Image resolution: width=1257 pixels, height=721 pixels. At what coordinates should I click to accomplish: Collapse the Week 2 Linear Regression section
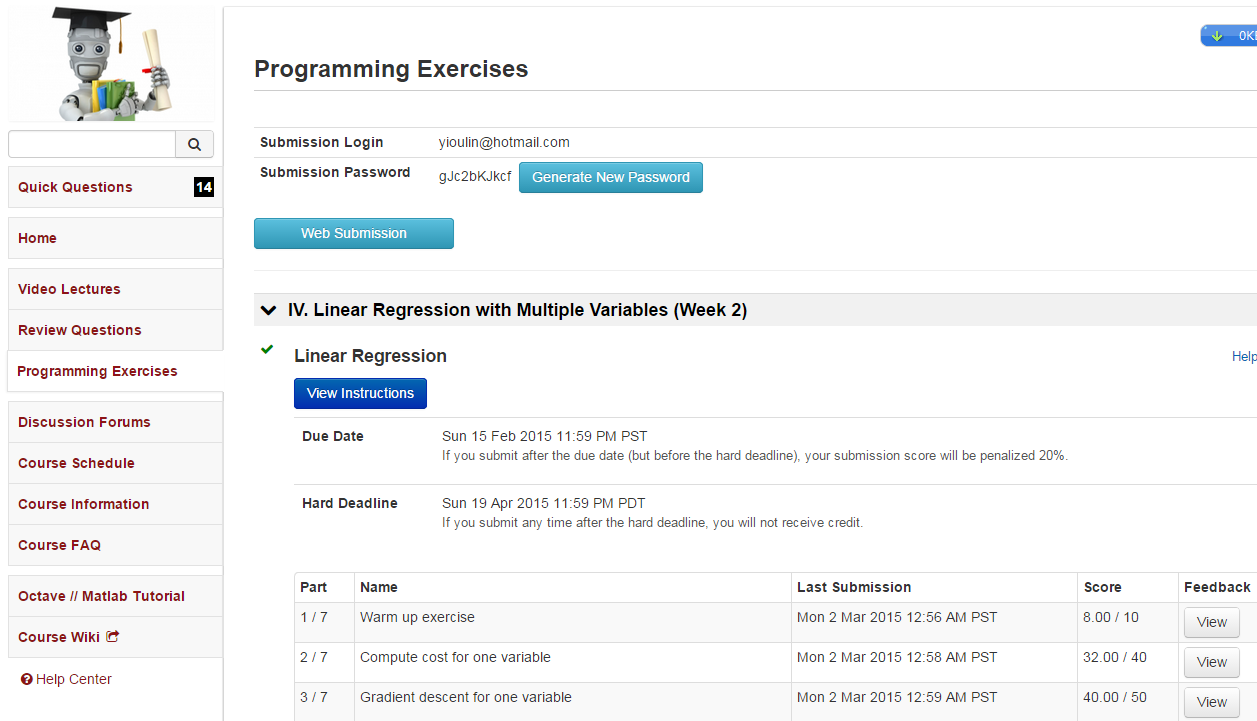(268, 310)
